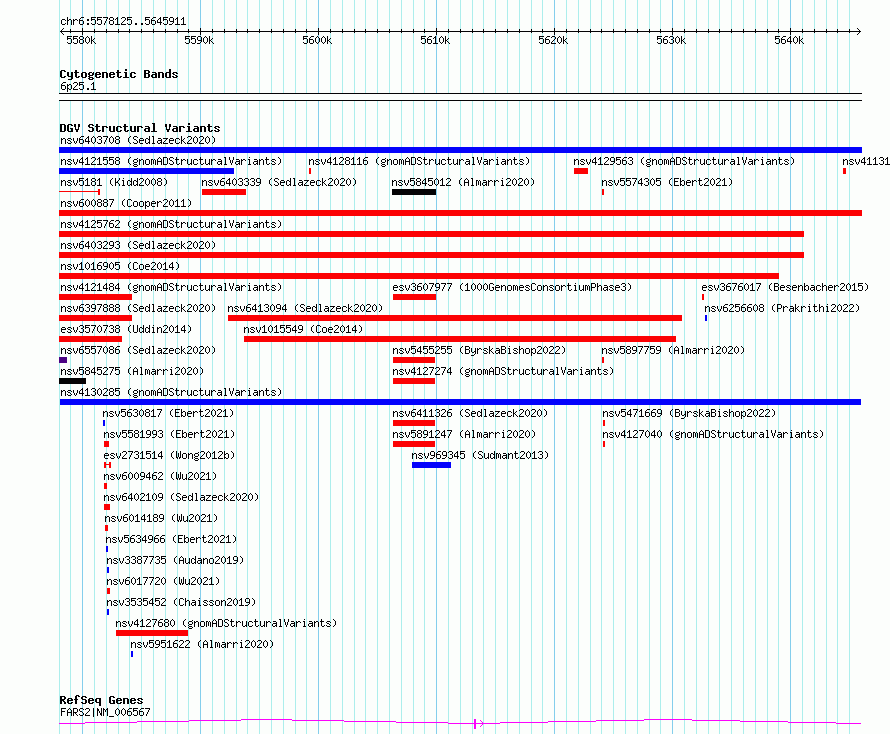Click the FARS2|NM_006567 gene label
The image size is (890, 734).
[105, 712]
